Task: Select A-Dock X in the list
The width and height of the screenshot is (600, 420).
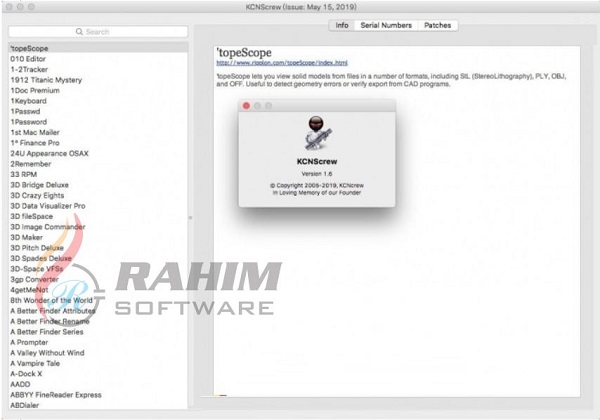Action: point(98,374)
